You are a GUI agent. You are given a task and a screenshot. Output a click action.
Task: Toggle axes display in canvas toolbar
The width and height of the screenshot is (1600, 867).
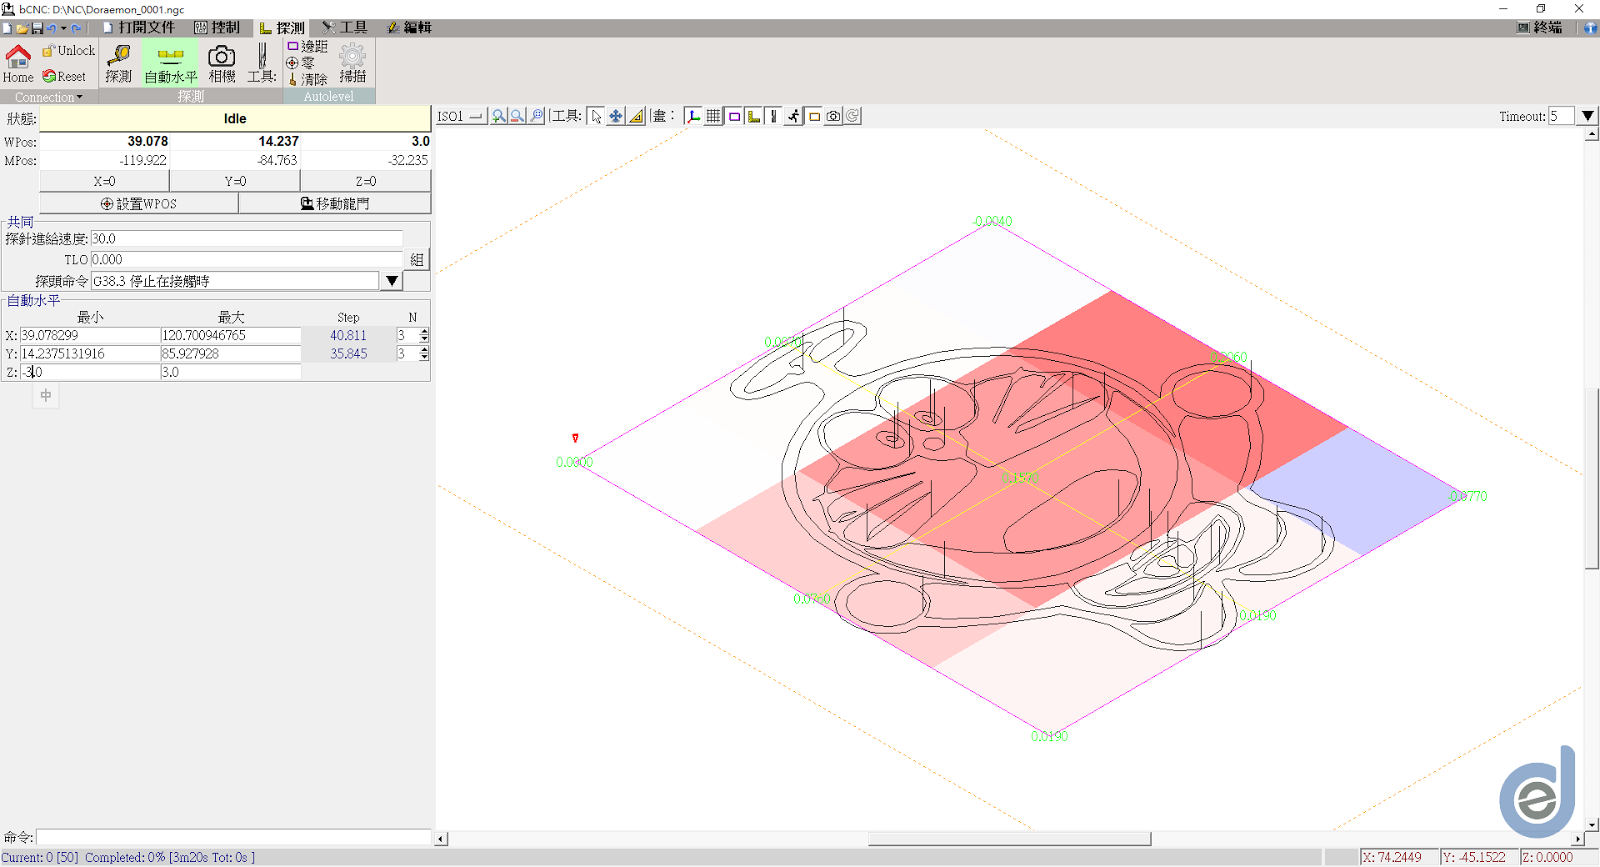point(693,116)
